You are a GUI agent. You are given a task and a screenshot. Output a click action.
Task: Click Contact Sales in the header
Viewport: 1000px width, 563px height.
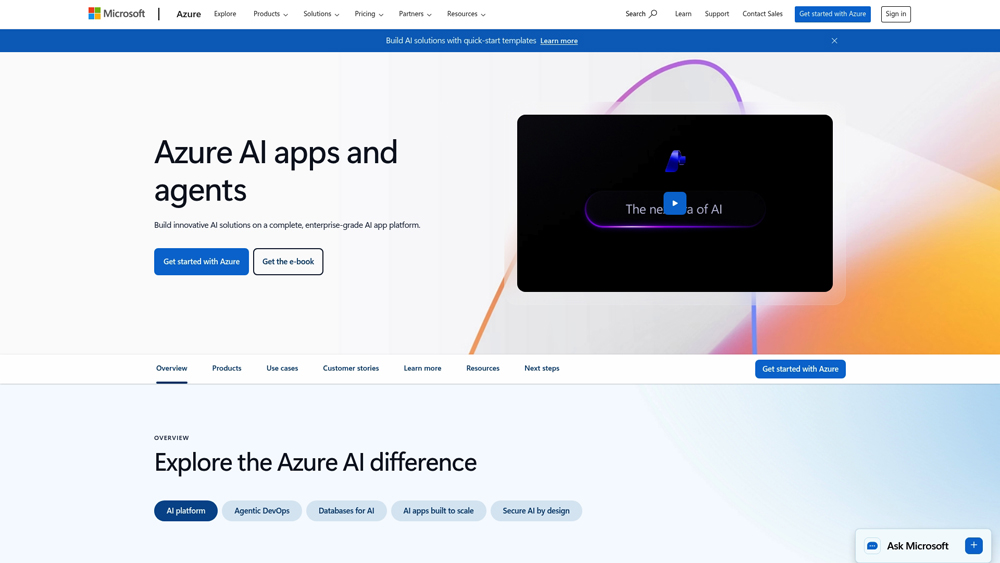pyautogui.click(x=762, y=13)
